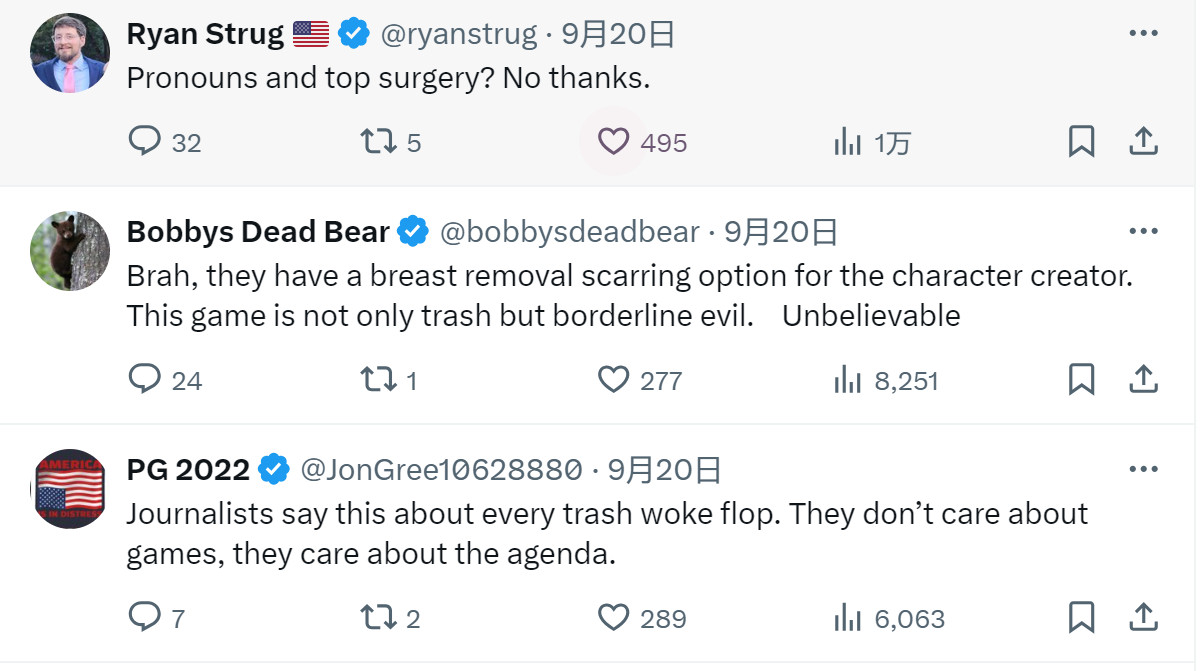
Task: Bookmark Bobbys Dead Bear's tweet
Action: (1081, 379)
